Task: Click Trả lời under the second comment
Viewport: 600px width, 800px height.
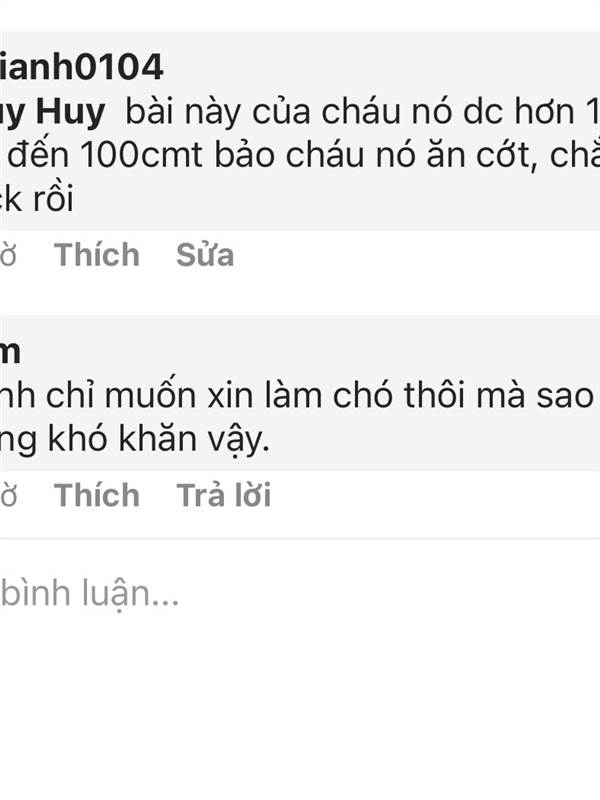Action: [223, 495]
